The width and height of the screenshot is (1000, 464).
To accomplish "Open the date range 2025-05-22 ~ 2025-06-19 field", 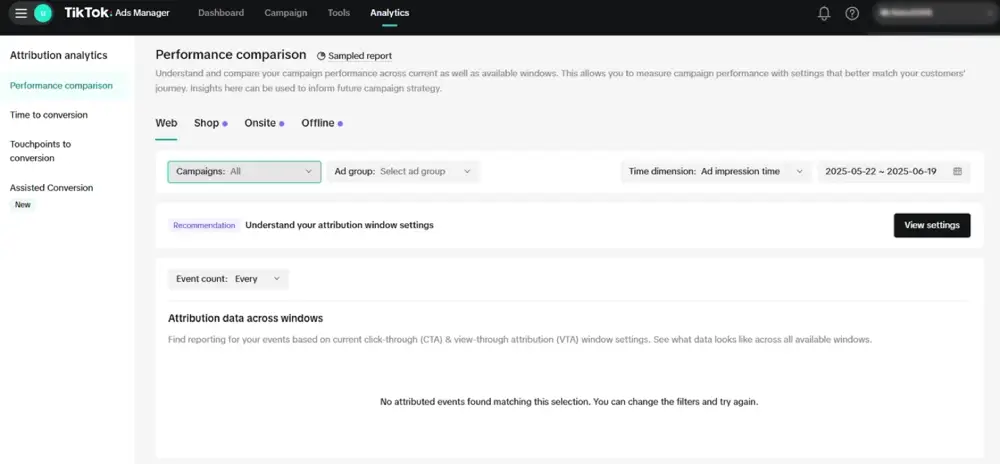I will (894, 171).
